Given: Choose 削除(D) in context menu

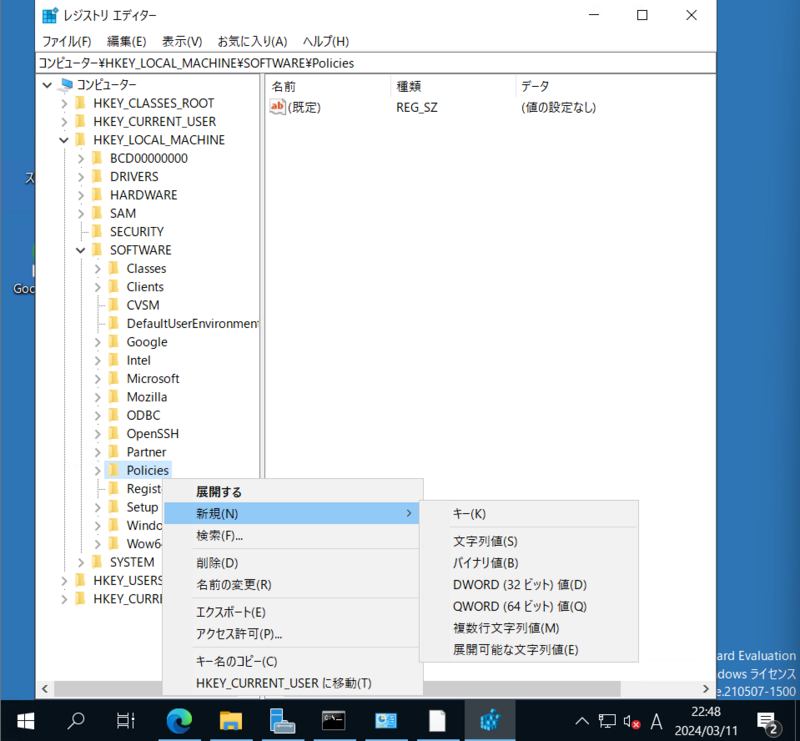Looking at the screenshot, I should 292,563.
